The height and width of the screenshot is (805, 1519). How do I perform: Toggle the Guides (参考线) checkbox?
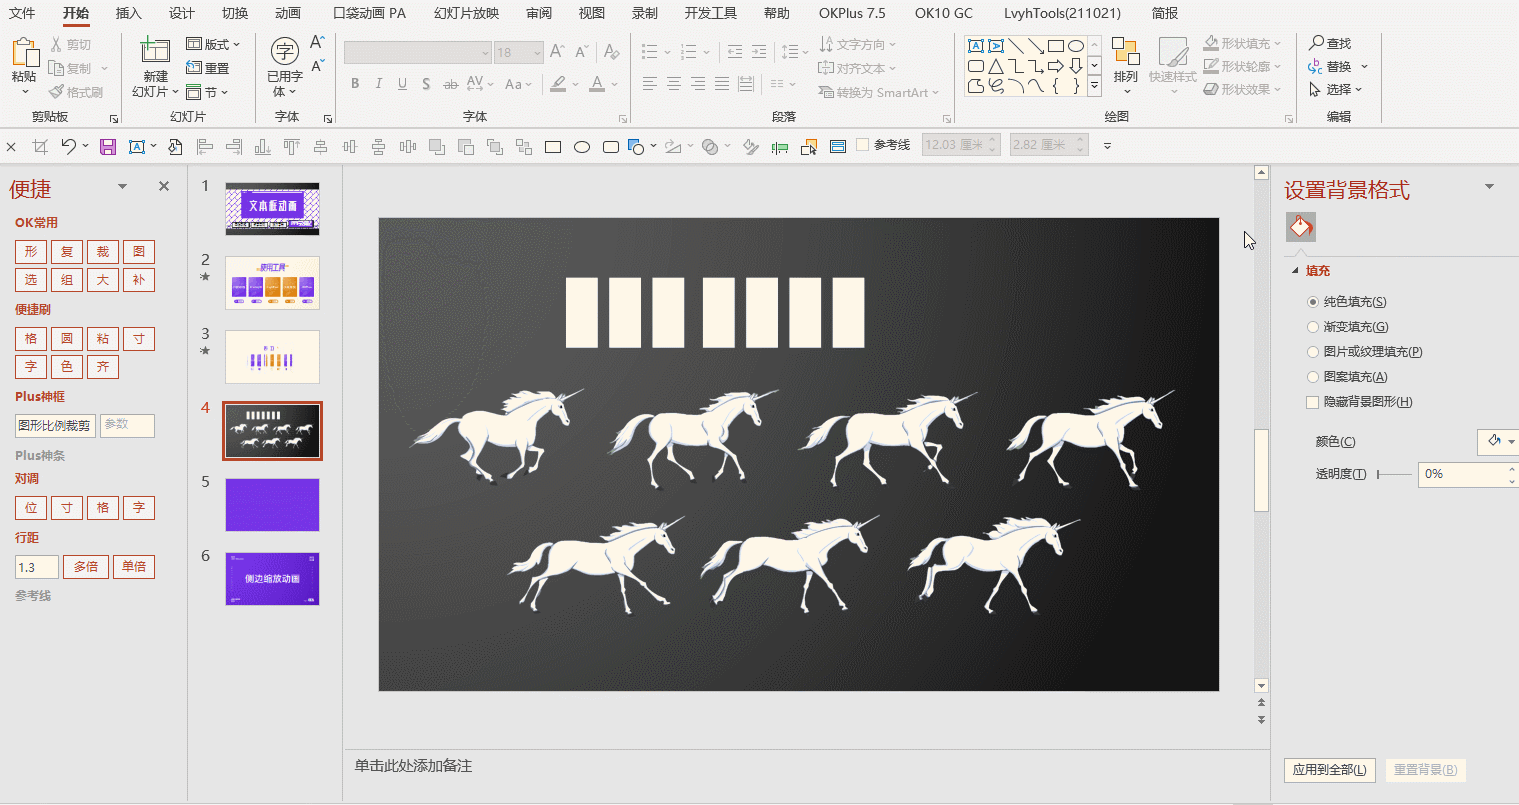pos(863,145)
